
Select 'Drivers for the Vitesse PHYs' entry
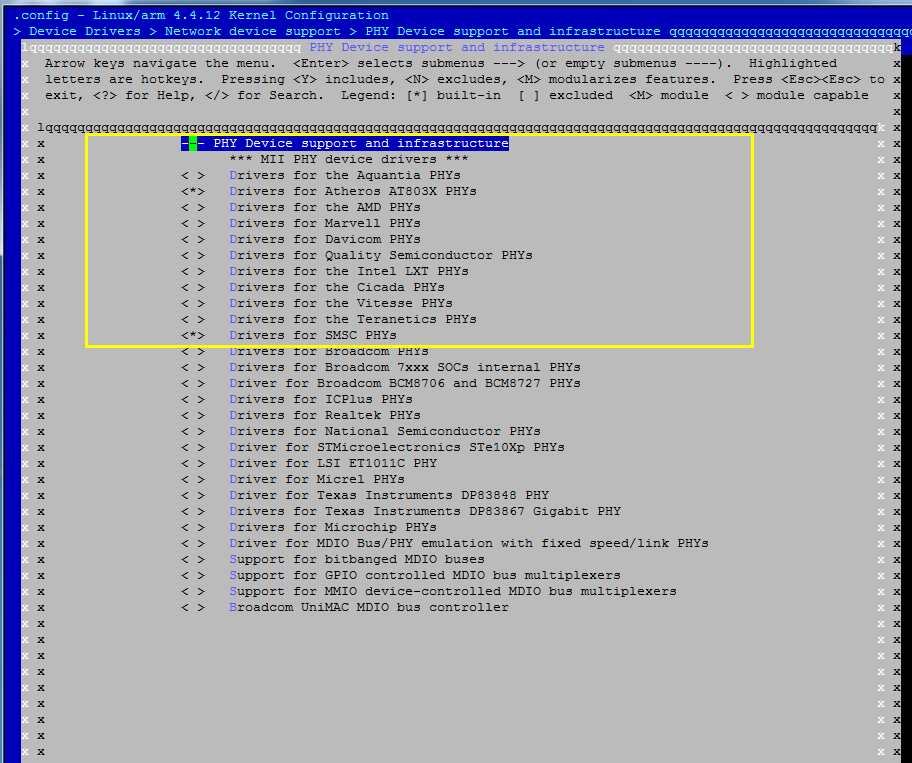[x=341, y=303]
